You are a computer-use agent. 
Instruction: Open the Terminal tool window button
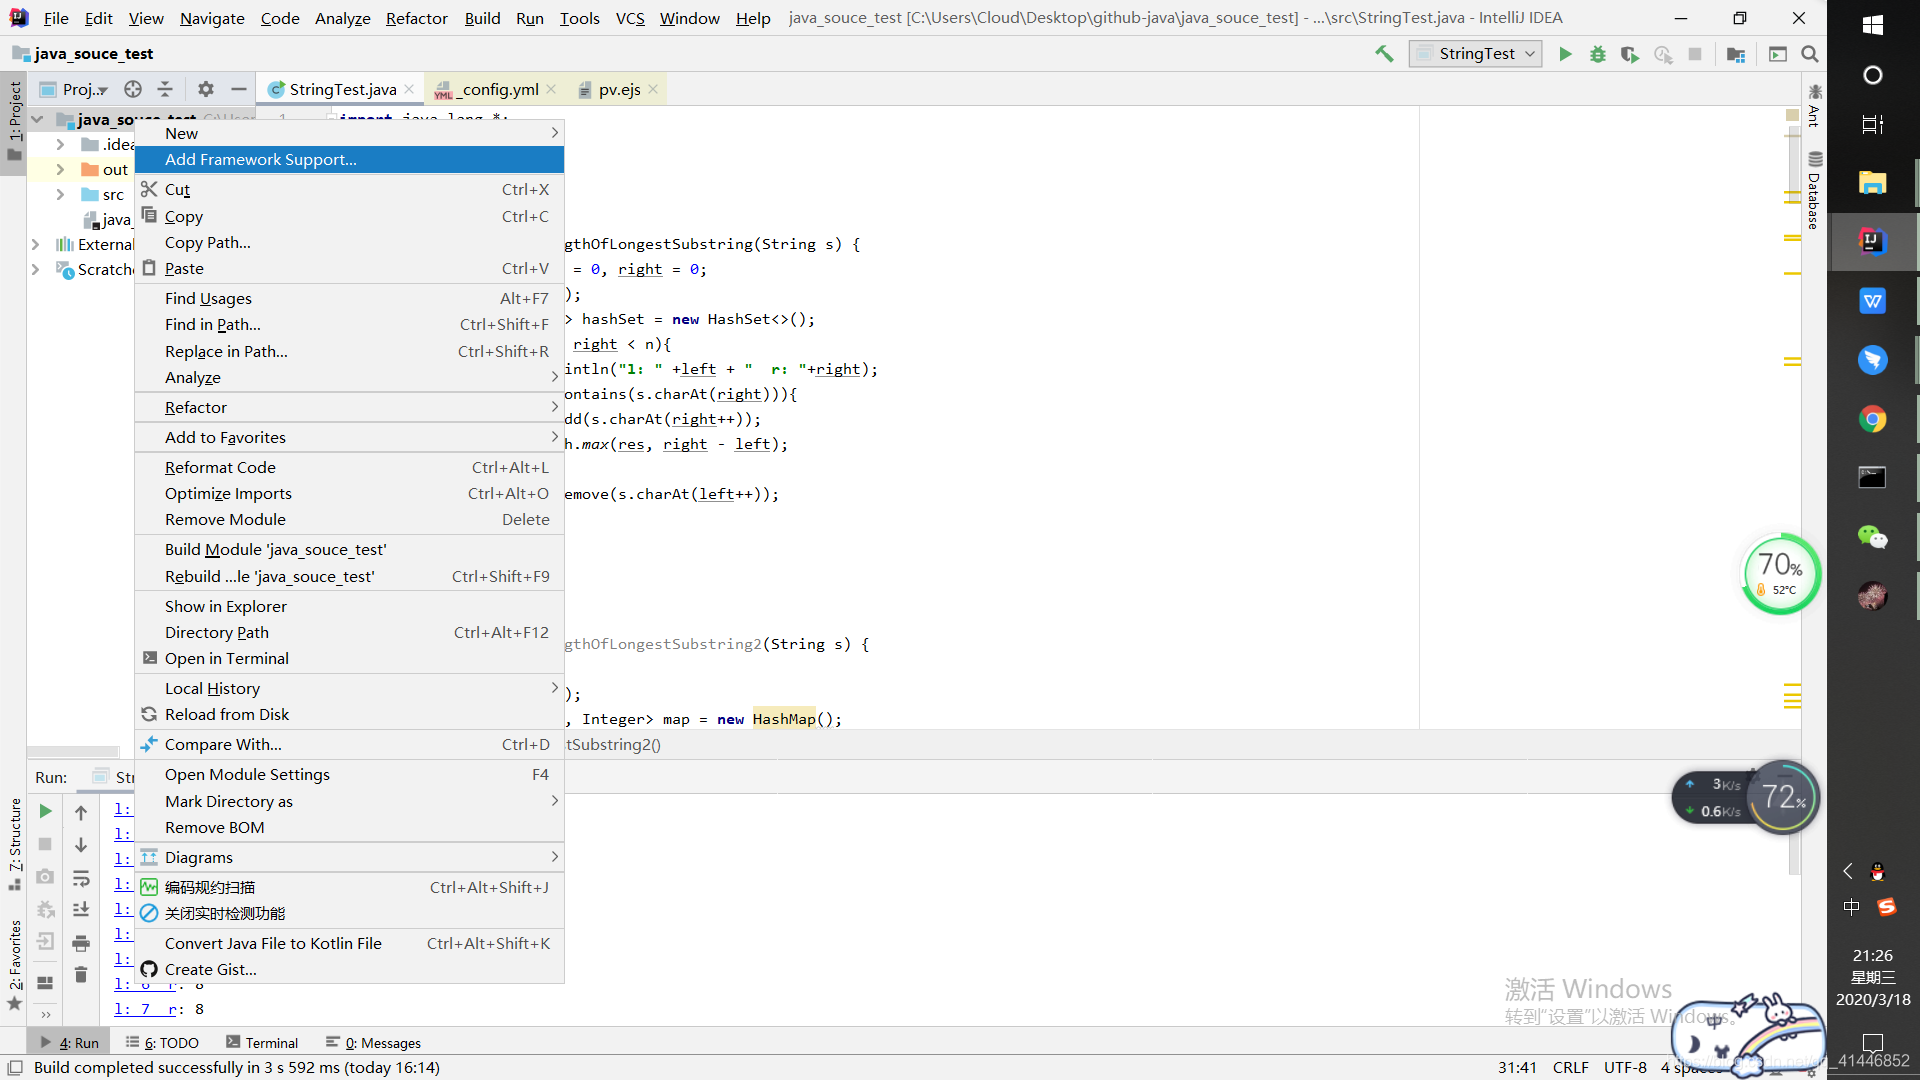click(x=262, y=1043)
